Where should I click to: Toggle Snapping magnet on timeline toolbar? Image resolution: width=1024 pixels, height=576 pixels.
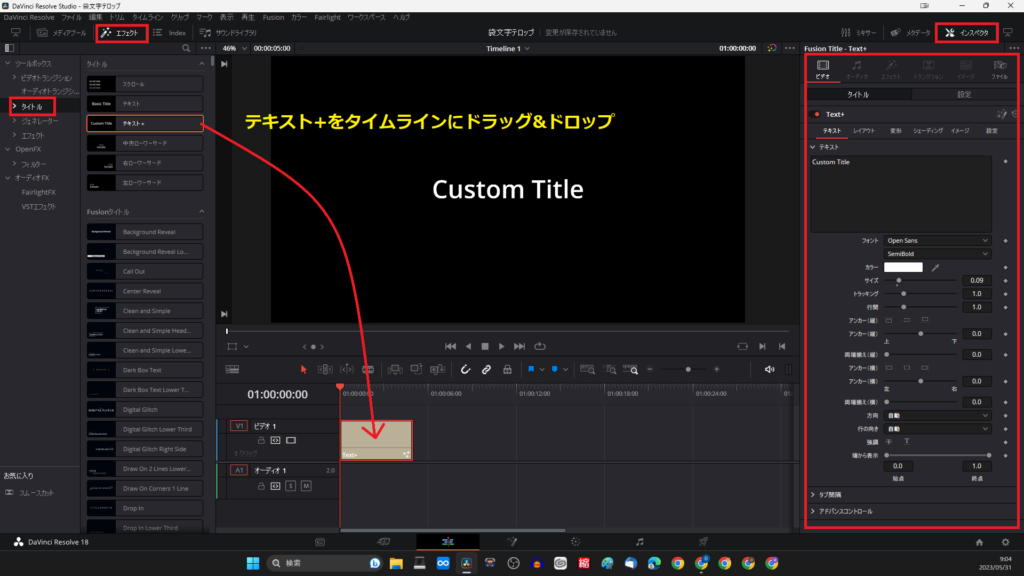(x=465, y=370)
